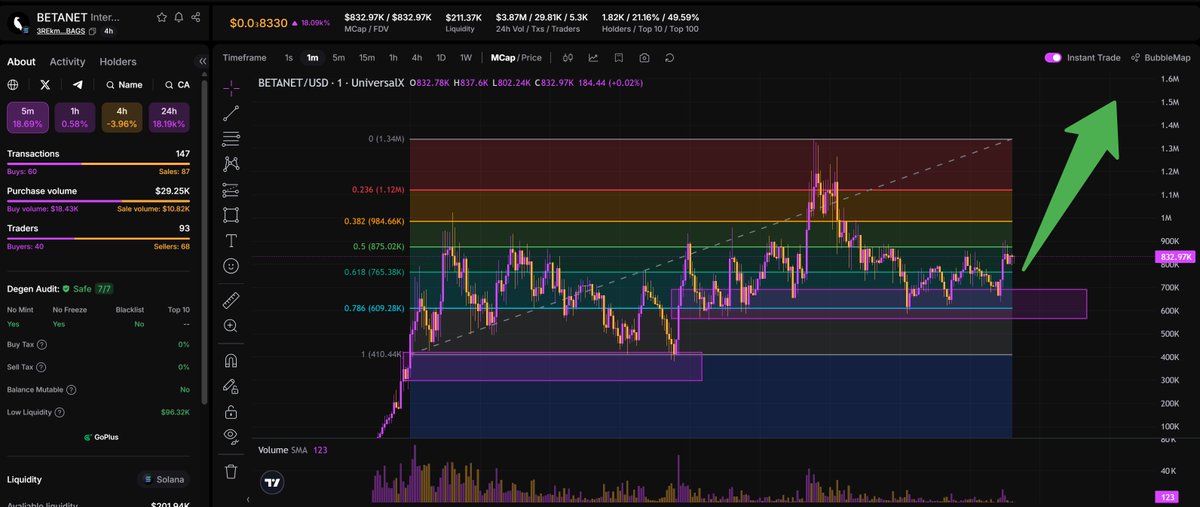The image size is (1200, 507).
Task: Switch chart to Price mode
Action: point(531,57)
